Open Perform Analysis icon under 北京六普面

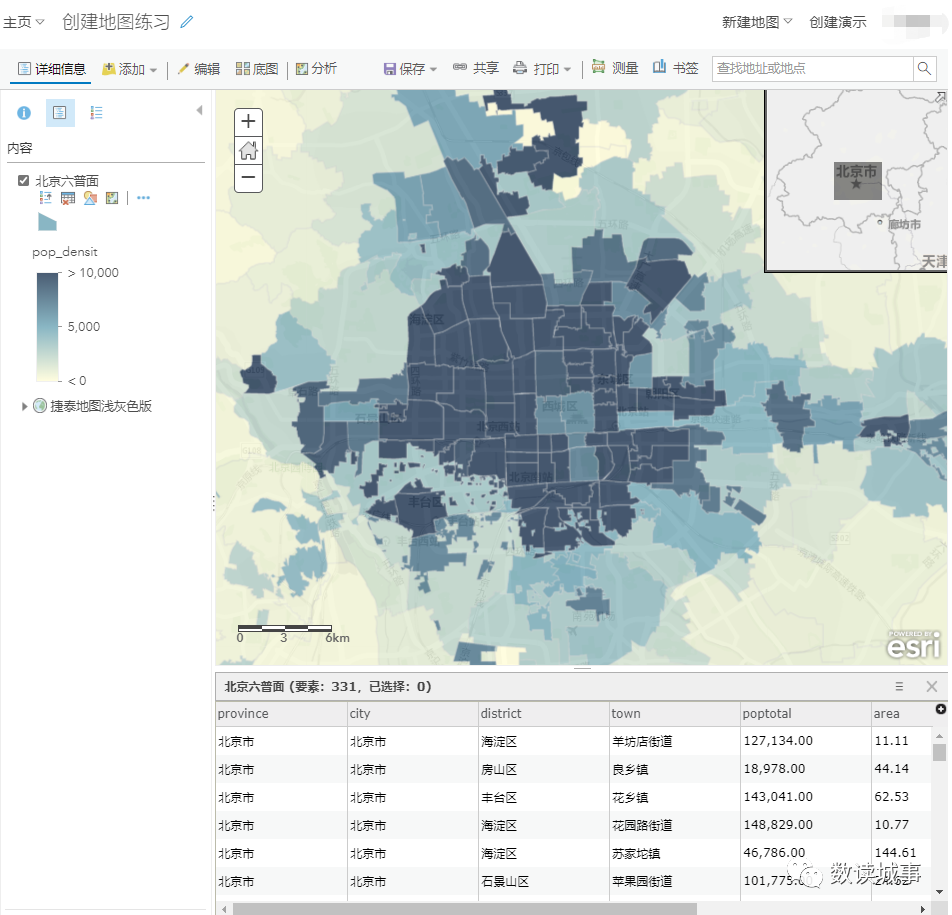click(x=112, y=198)
